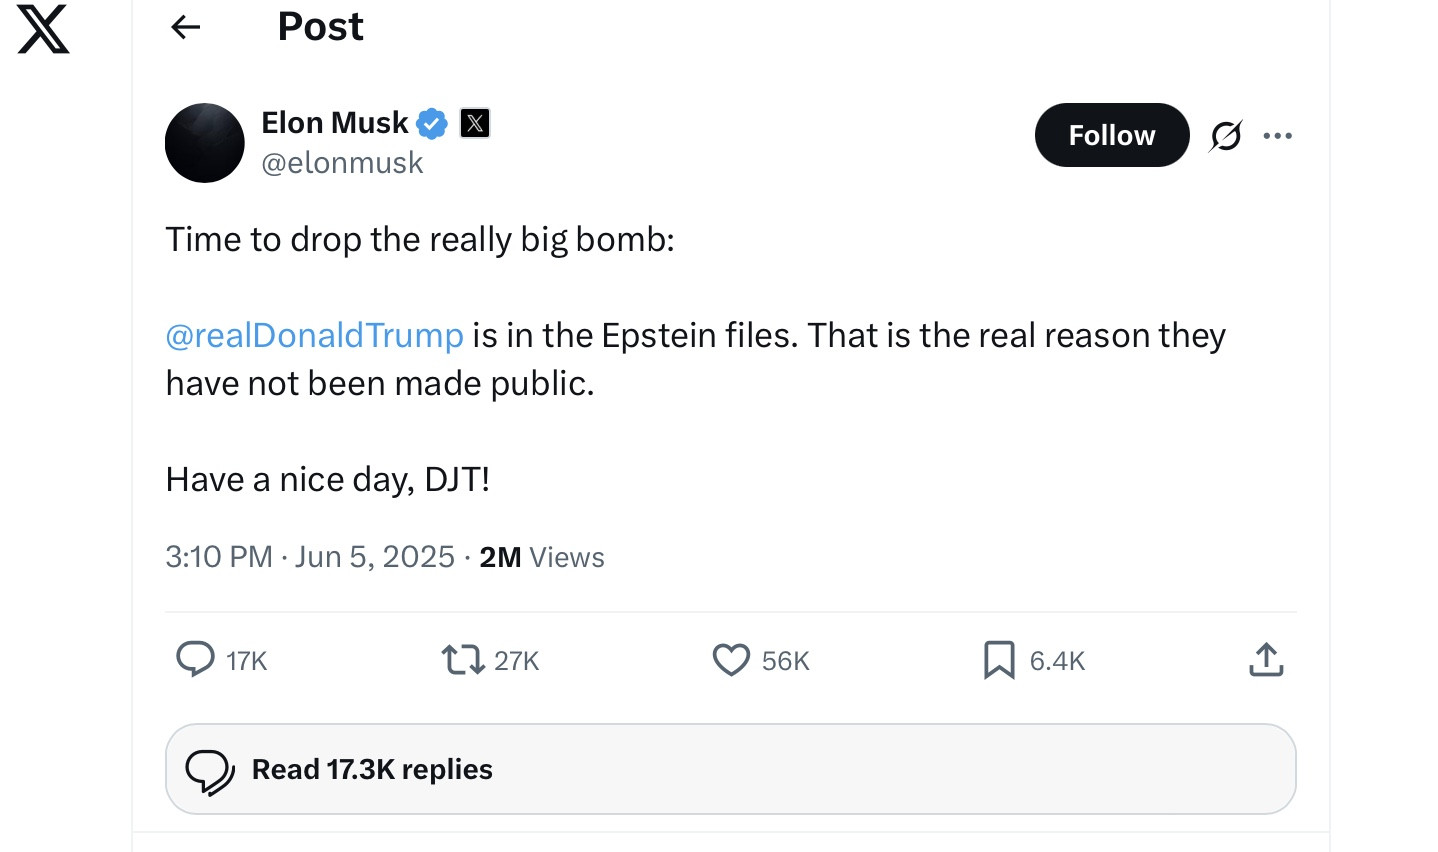1438x852 pixels.
Task: Open Elon Musk's profile picture
Action: [x=205, y=143]
